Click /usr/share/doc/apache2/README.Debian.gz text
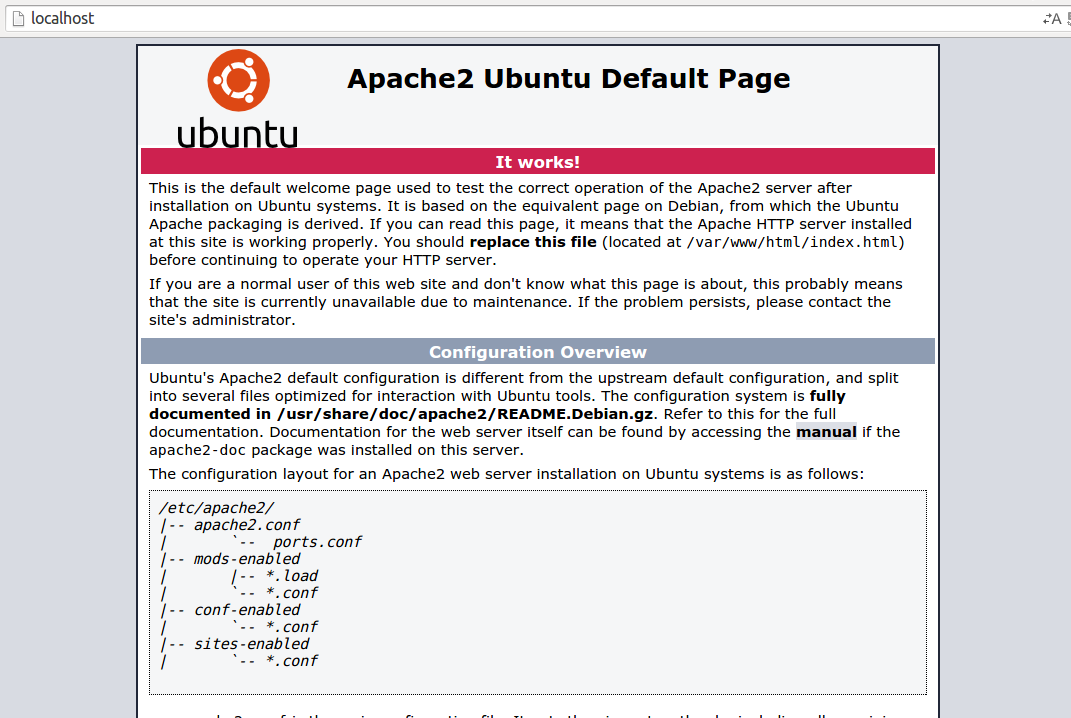Screen dimensions: 1071x718 tap(464, 414)
